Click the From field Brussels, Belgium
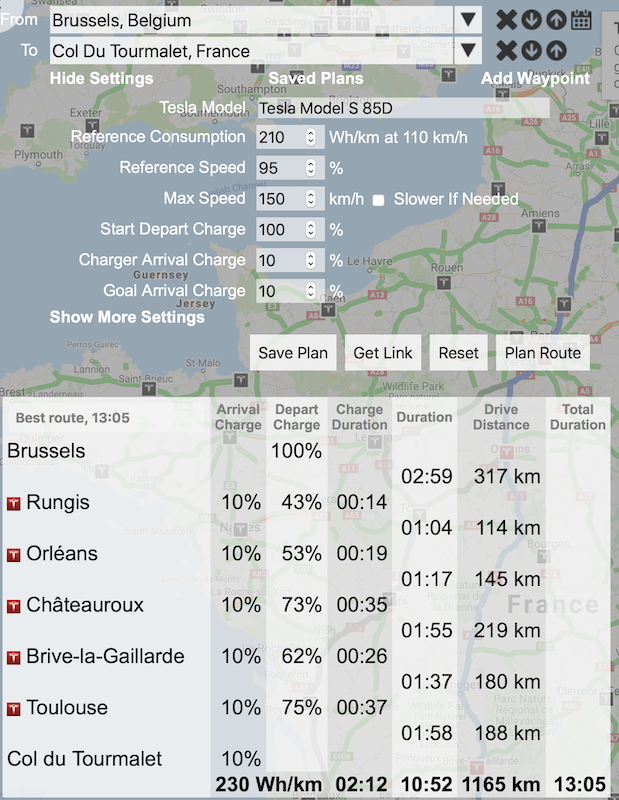Screen dimensions: 619x800 click(251, 20)
